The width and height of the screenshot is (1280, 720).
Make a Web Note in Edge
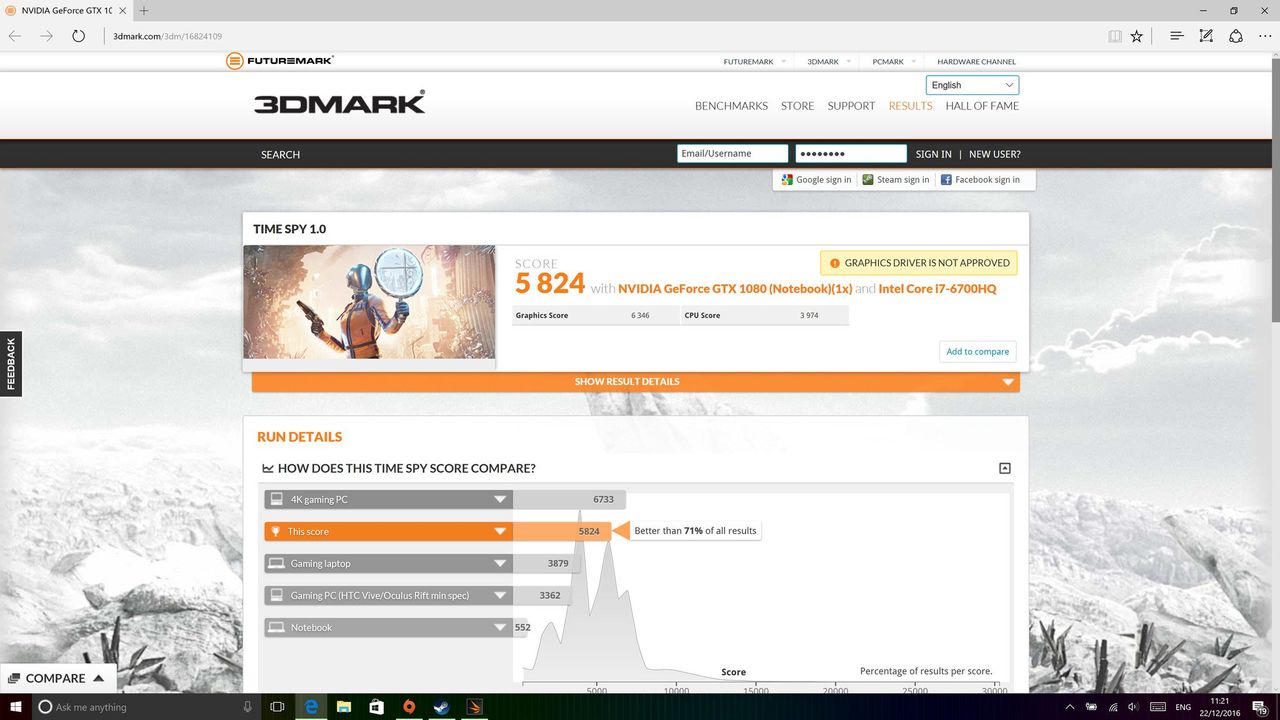click(1206, 36)
